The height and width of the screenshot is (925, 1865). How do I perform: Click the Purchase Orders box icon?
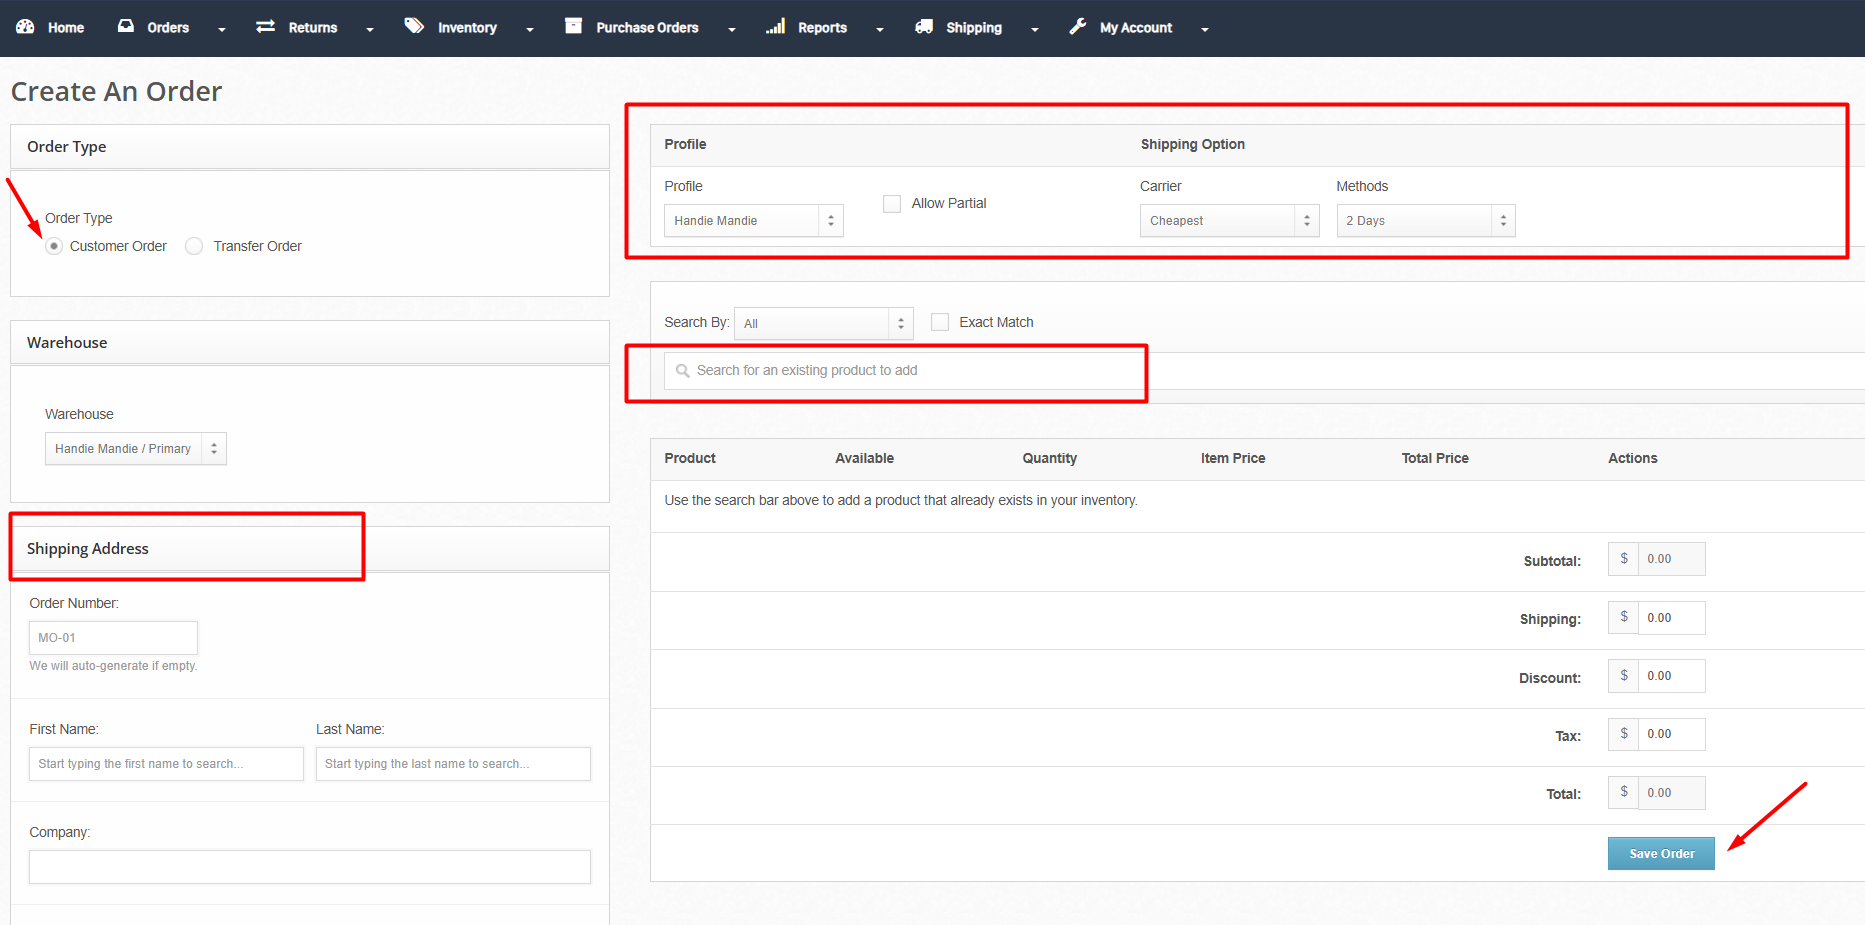(x=573, y=27)
